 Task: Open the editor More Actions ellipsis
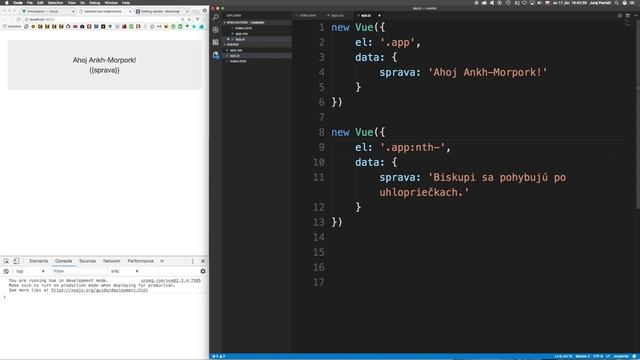(x=636, y=16)
